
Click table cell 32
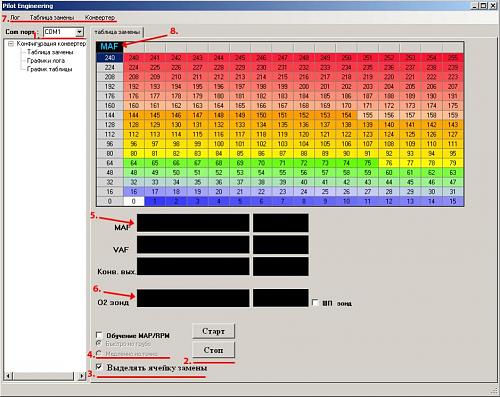(x=134, y=182)
